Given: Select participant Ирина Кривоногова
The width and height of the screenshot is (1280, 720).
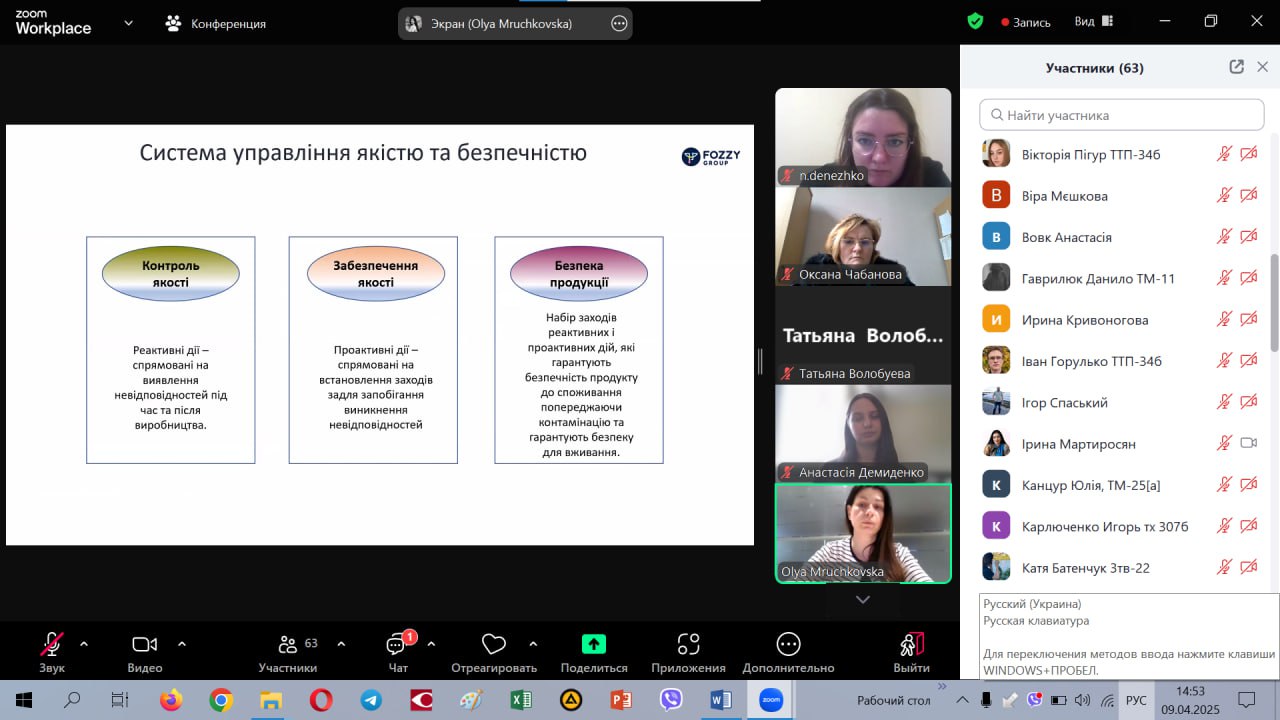Looking at the screenshot, I should 1120,320.
